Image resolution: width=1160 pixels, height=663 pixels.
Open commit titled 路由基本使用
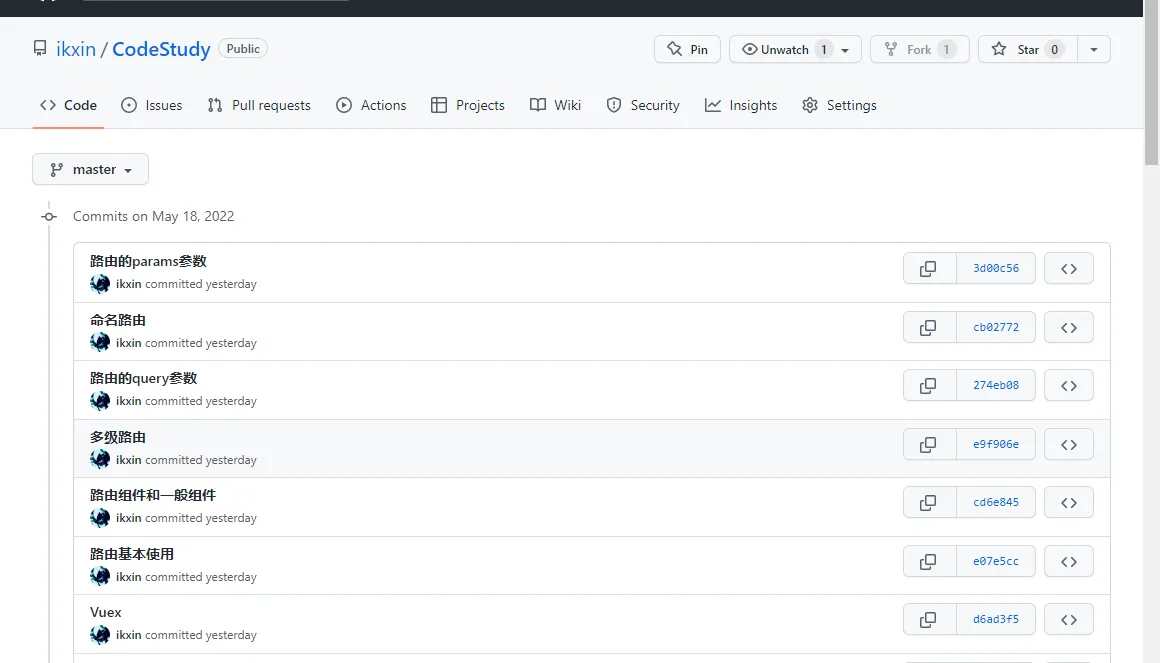(x=132, y=554)
